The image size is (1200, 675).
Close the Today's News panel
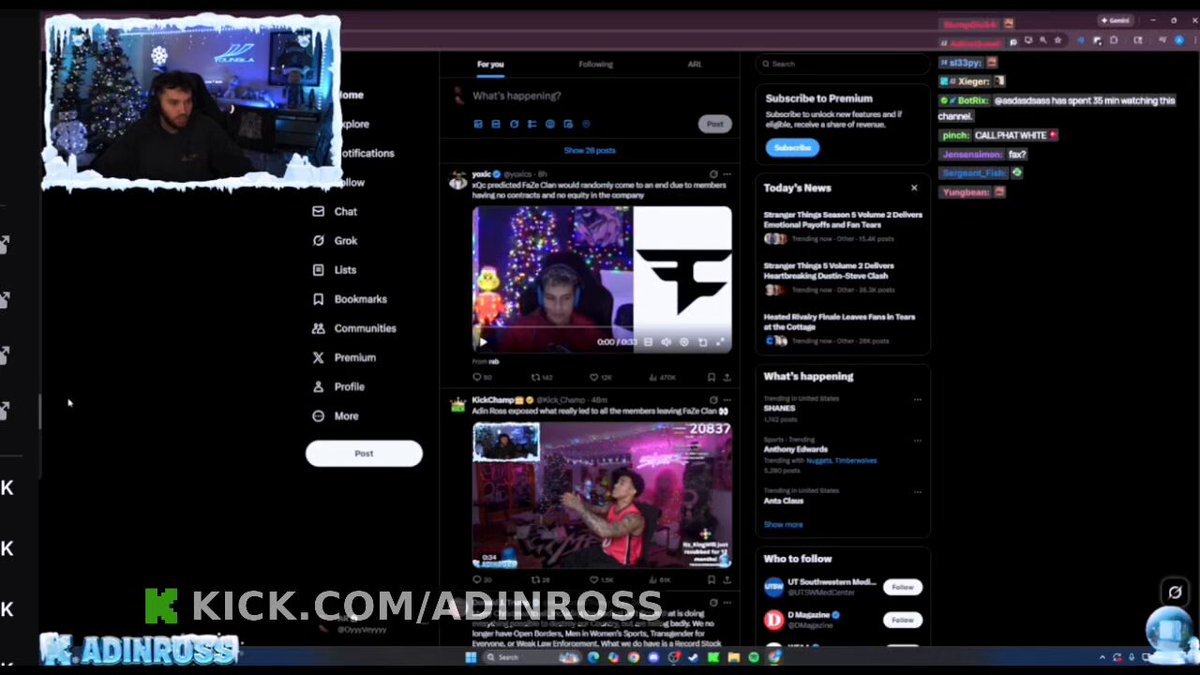coord(914,188)
